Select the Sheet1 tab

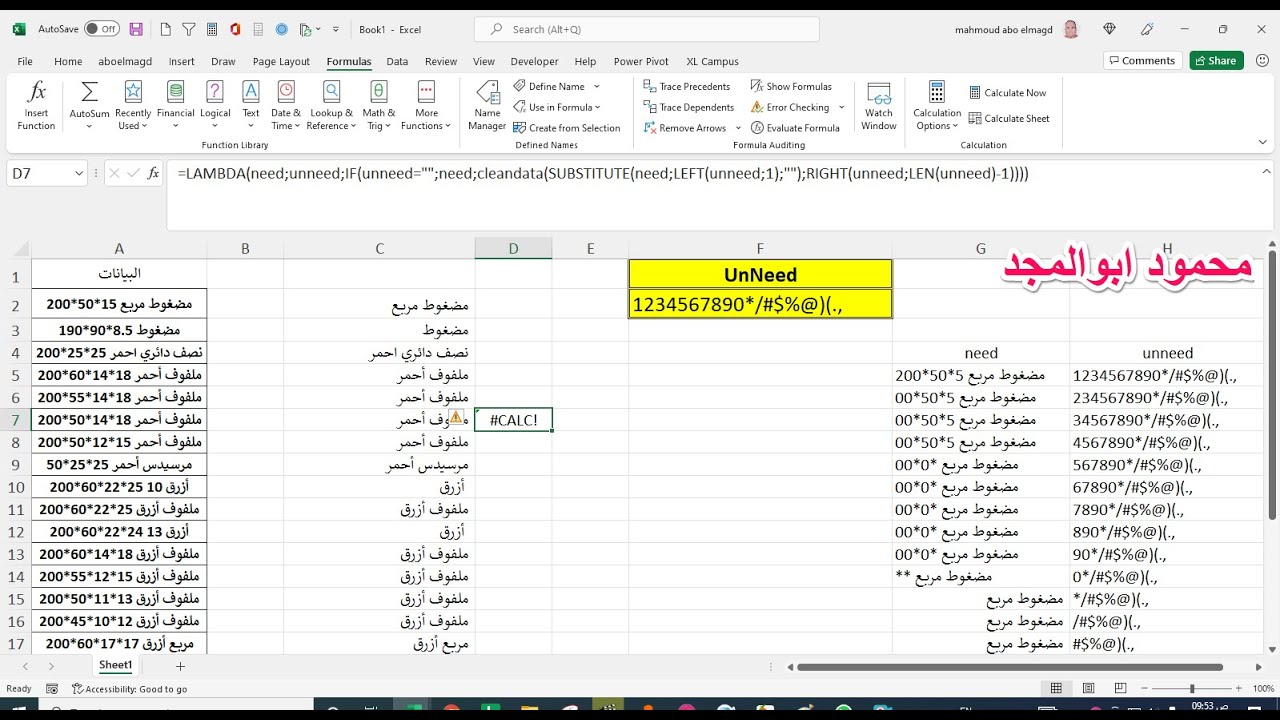[115, 665]
